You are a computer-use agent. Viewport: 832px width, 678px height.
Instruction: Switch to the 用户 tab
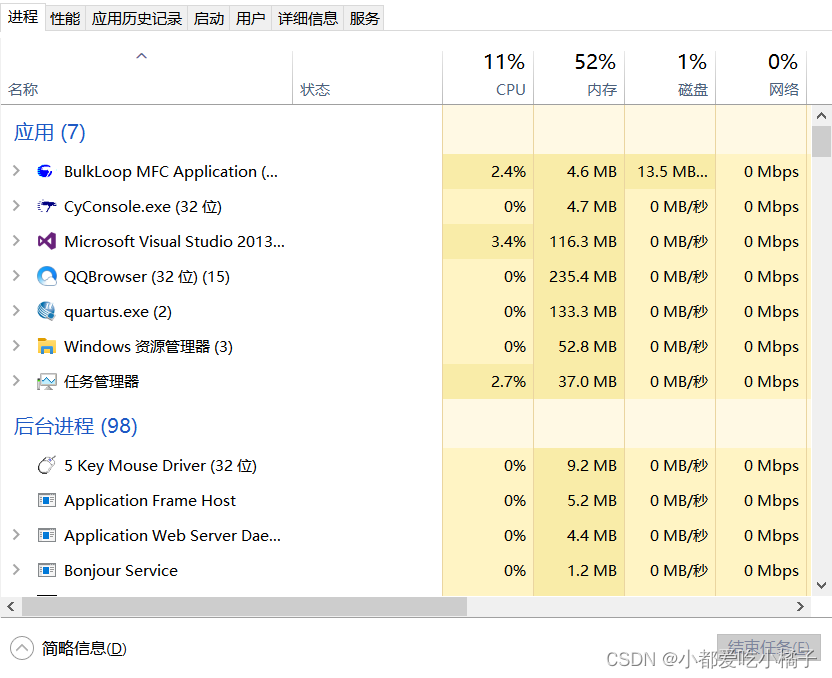(250, 19)
